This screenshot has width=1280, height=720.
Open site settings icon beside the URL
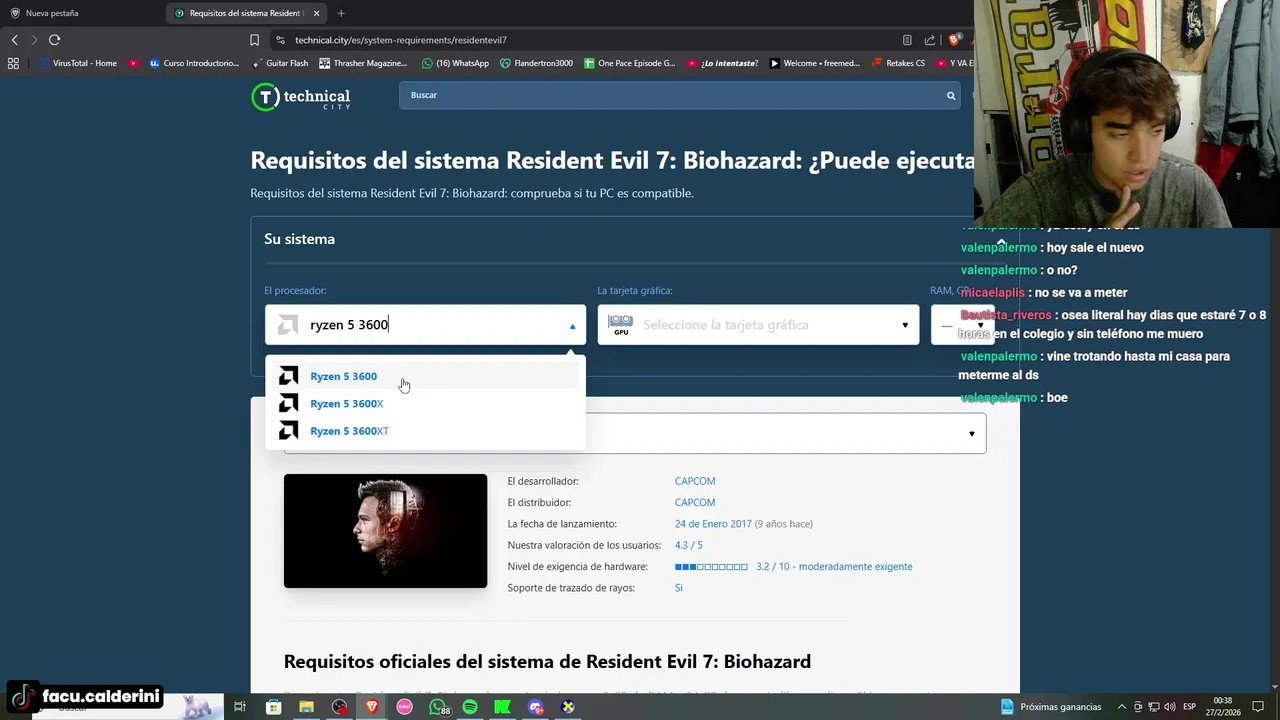click(x=281, y=40)
